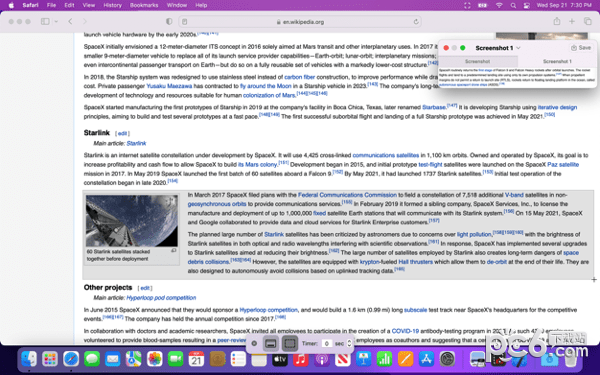Open the File menu
Viewport: 600px width, 375px height.
(x=51, y=5)
